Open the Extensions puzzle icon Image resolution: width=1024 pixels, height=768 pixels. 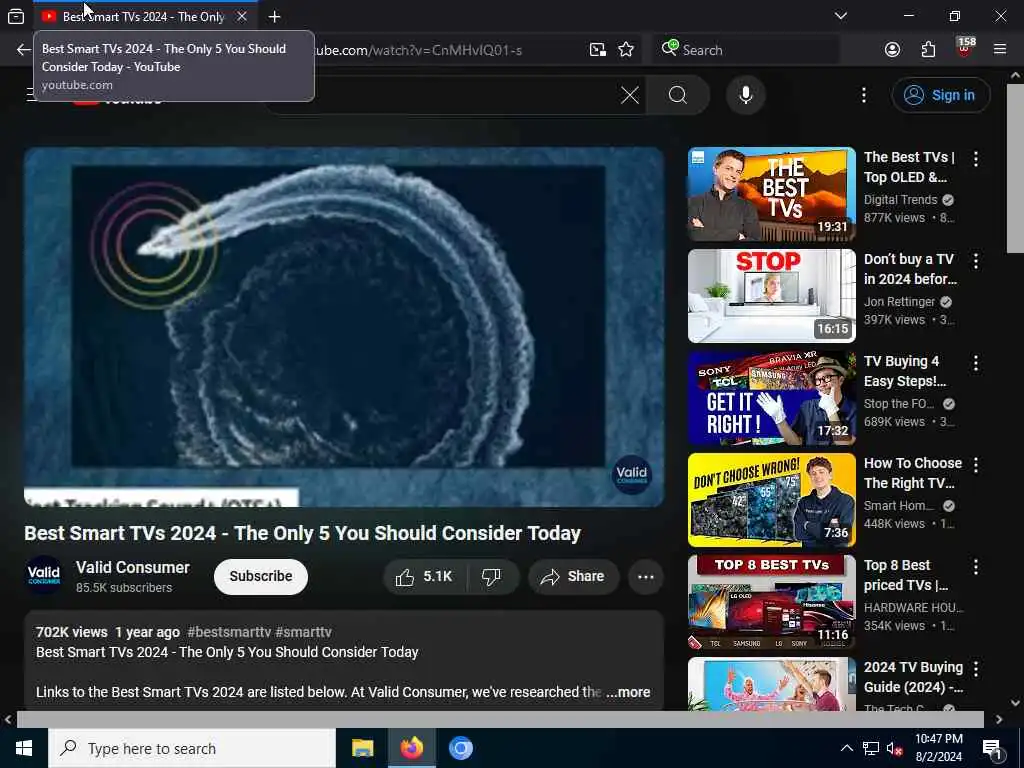928,50
